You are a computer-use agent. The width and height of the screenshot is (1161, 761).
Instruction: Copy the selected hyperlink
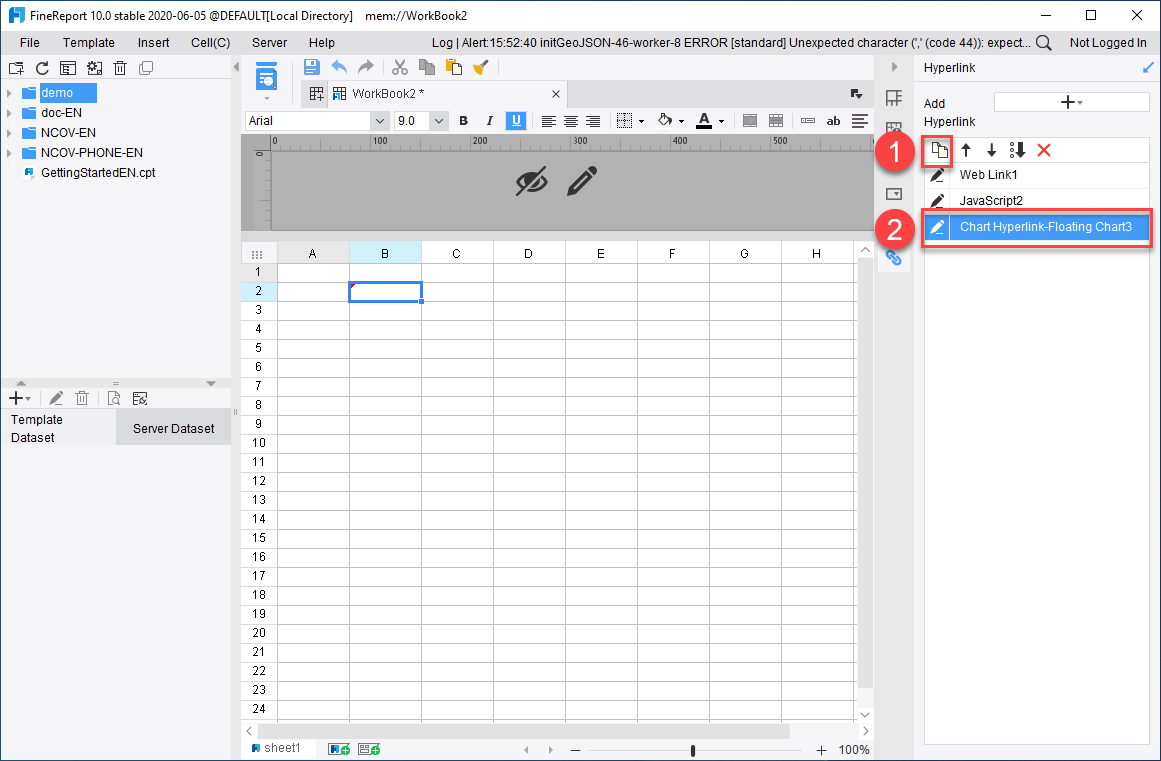coord(938,150)
